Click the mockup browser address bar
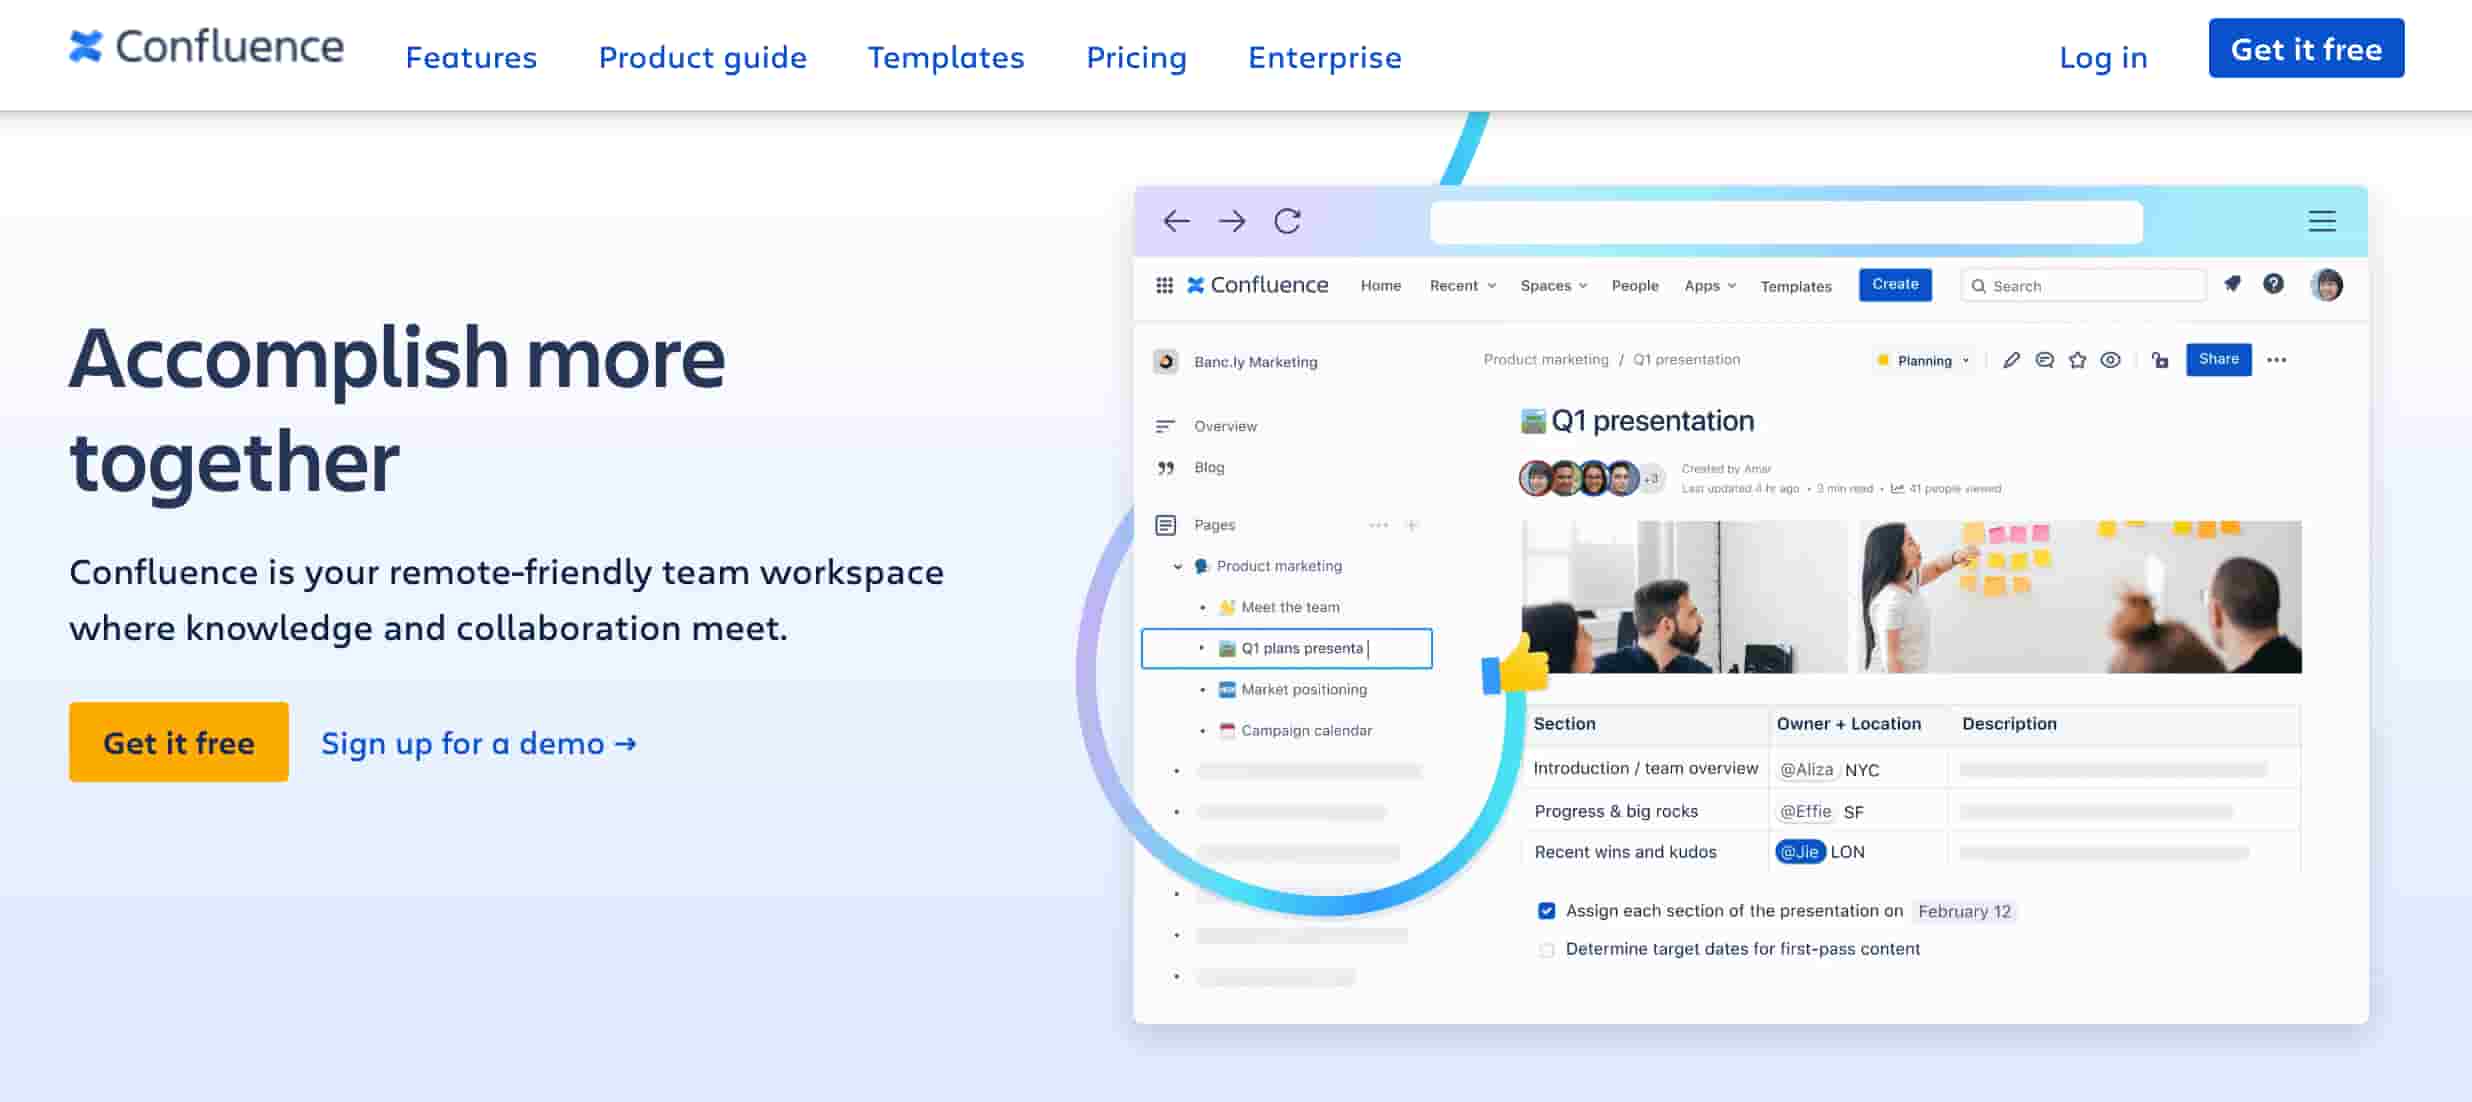Image resolution: width=2472 pixels, height=1102 pixels. point(1786,222)
